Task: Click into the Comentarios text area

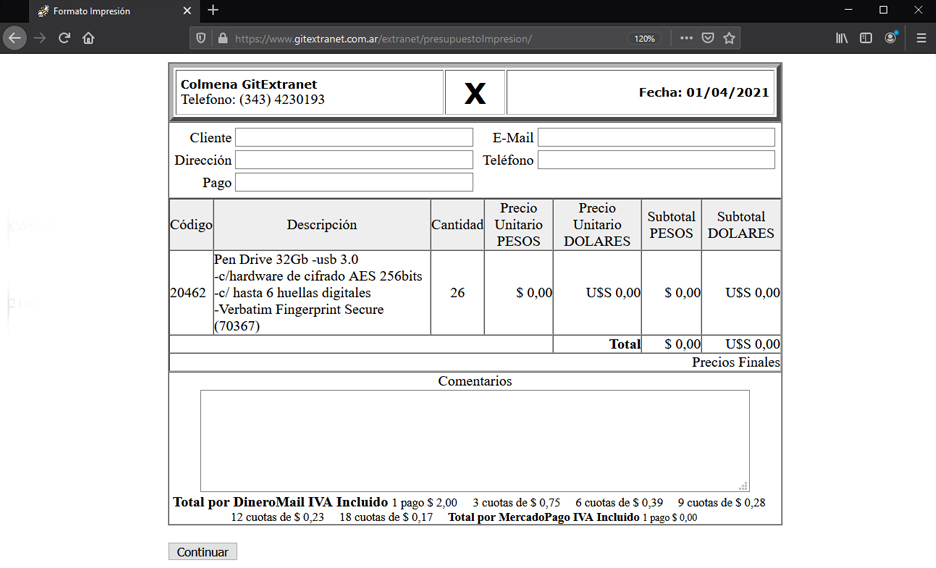Action: coord(474,440)
